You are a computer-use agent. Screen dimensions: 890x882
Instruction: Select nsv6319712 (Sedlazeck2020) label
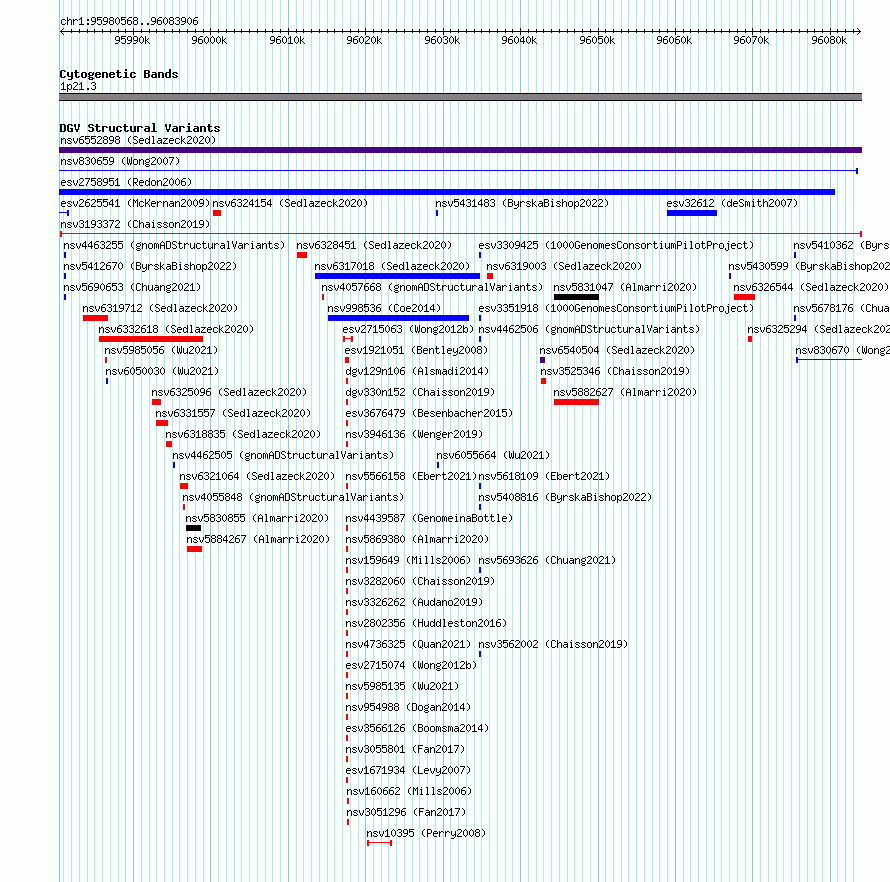[160, 308]
